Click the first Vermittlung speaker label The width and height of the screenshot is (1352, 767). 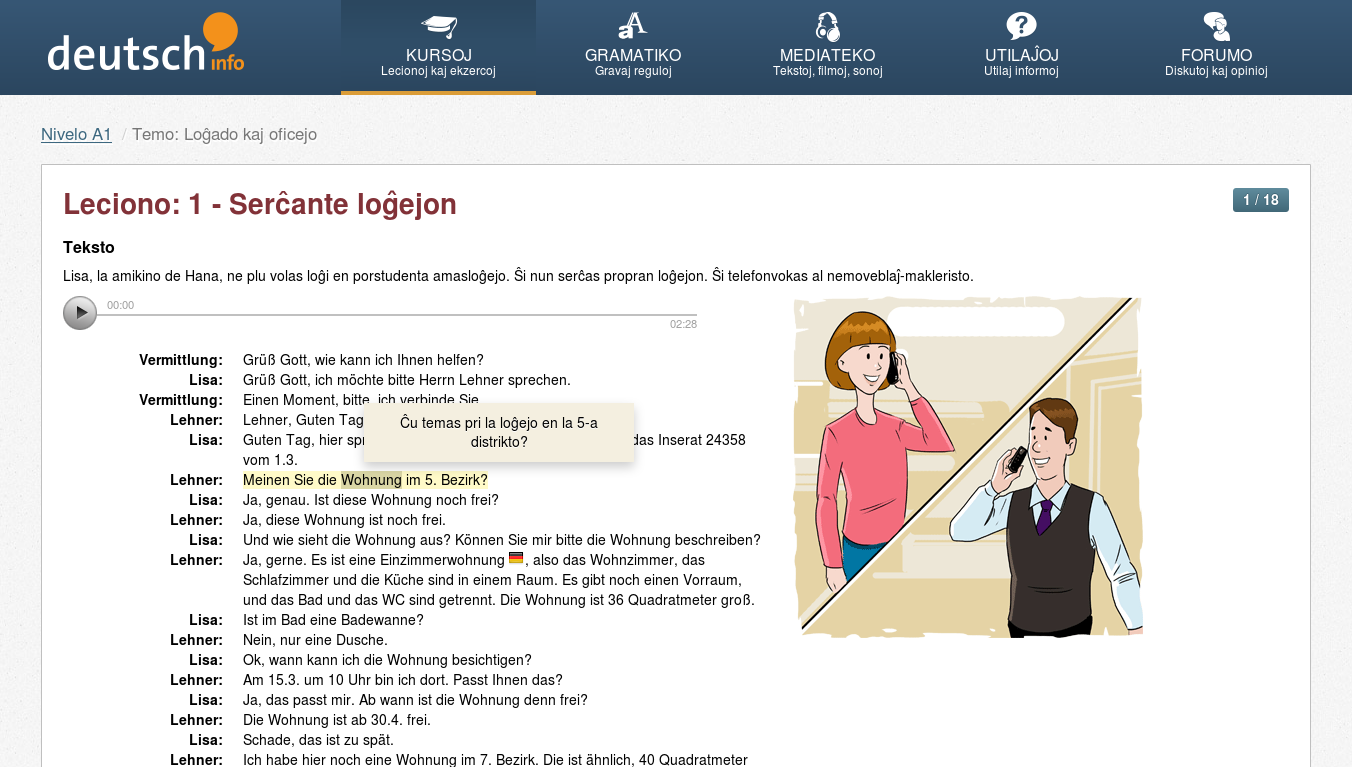pyautogui.click(x=181, y=360)
